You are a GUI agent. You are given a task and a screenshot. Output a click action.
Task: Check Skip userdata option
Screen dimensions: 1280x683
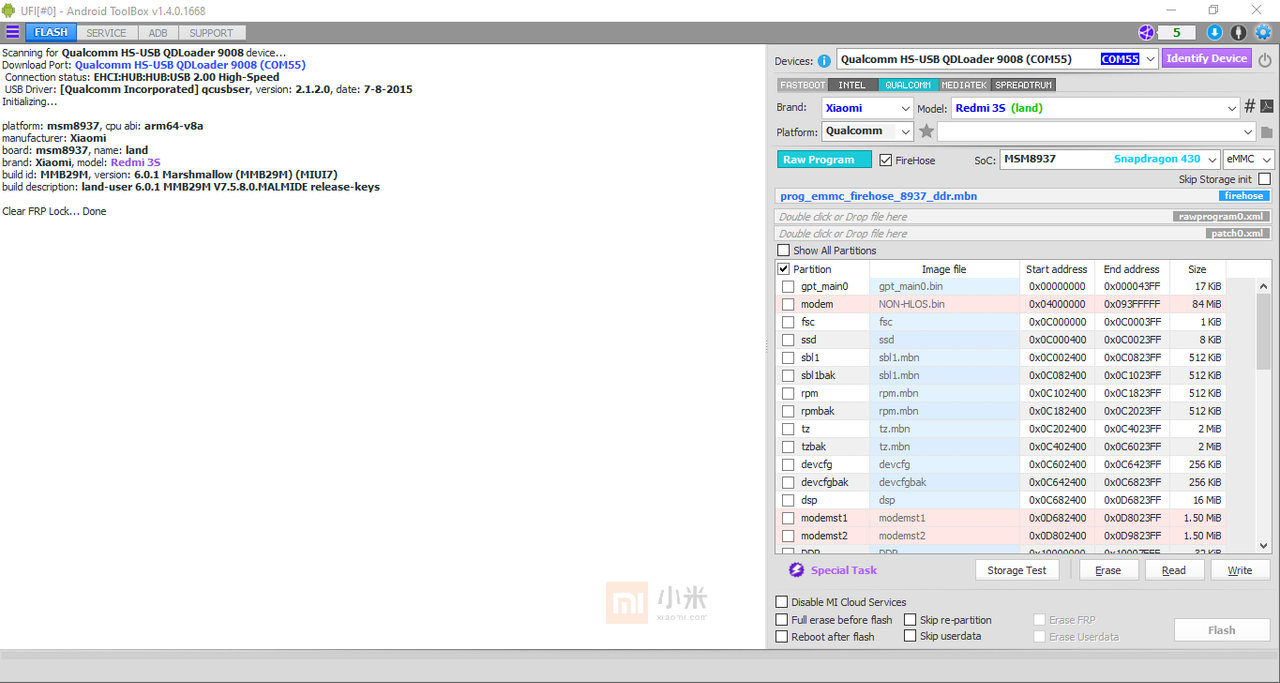pos(910,636)
